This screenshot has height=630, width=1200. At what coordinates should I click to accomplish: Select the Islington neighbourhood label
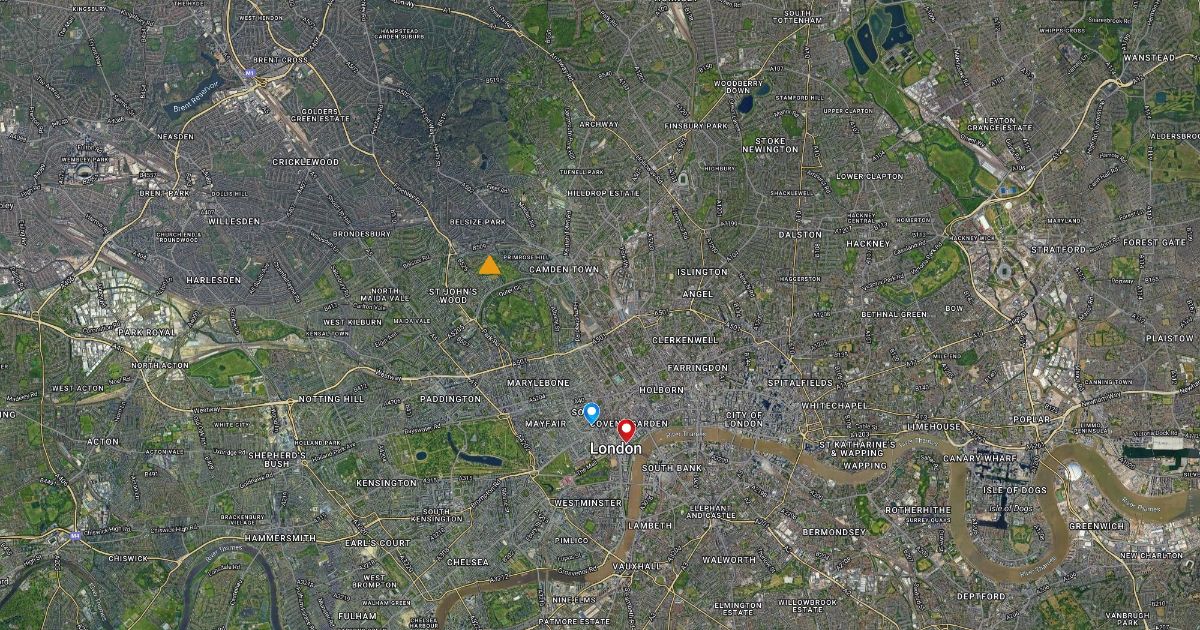click(x=702, y=272)
